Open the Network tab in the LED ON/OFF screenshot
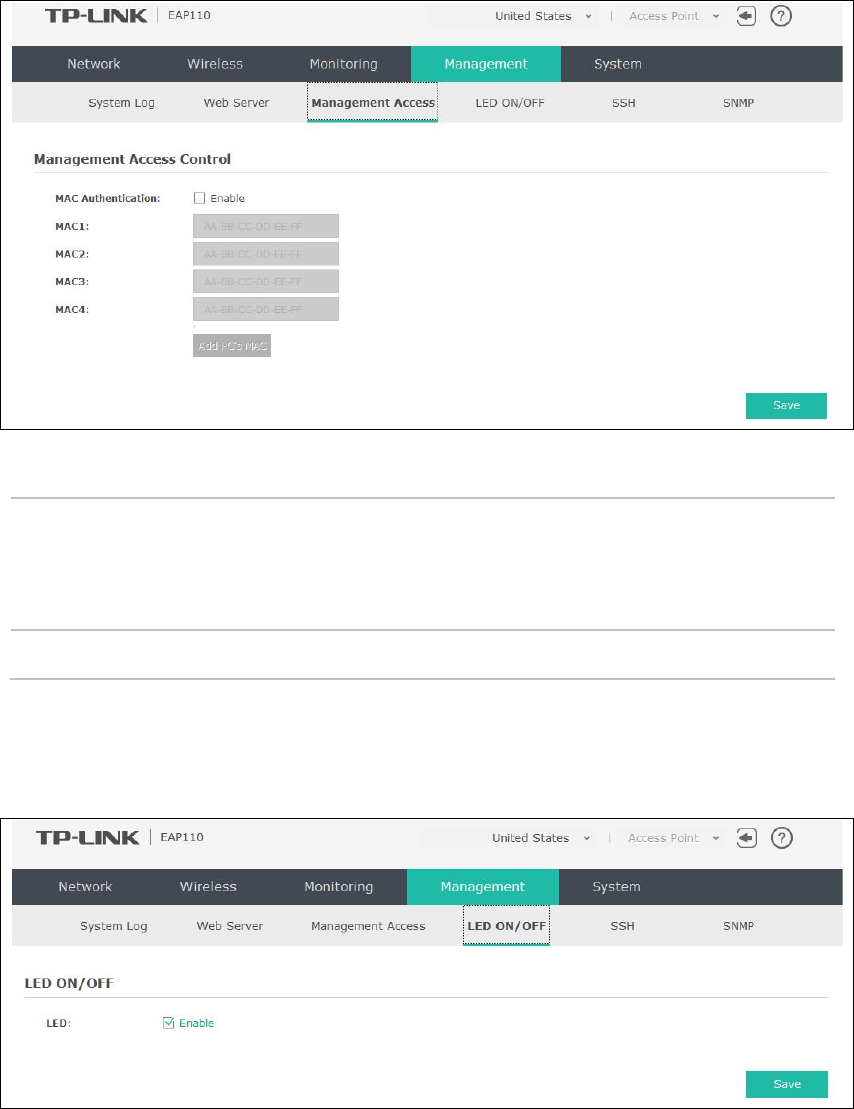 85,886
